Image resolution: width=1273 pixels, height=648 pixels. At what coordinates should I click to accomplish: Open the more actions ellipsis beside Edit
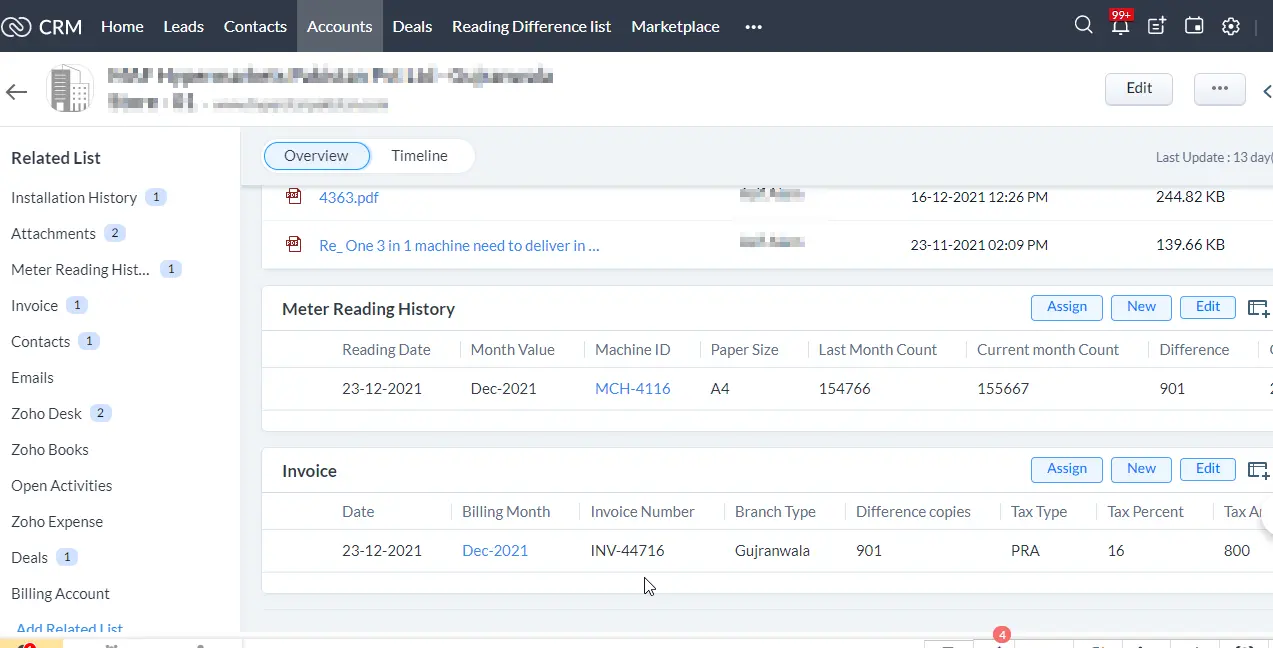[1219, 88]
